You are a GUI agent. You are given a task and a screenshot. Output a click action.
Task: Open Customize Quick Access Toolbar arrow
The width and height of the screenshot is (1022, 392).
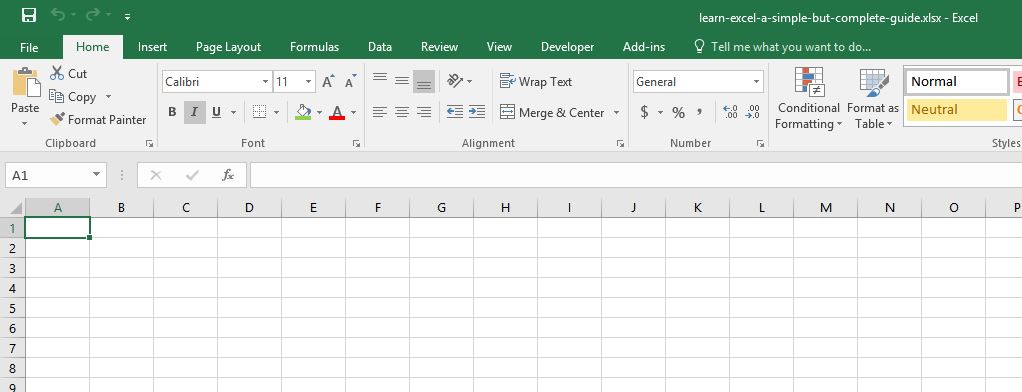coord(127,17)
